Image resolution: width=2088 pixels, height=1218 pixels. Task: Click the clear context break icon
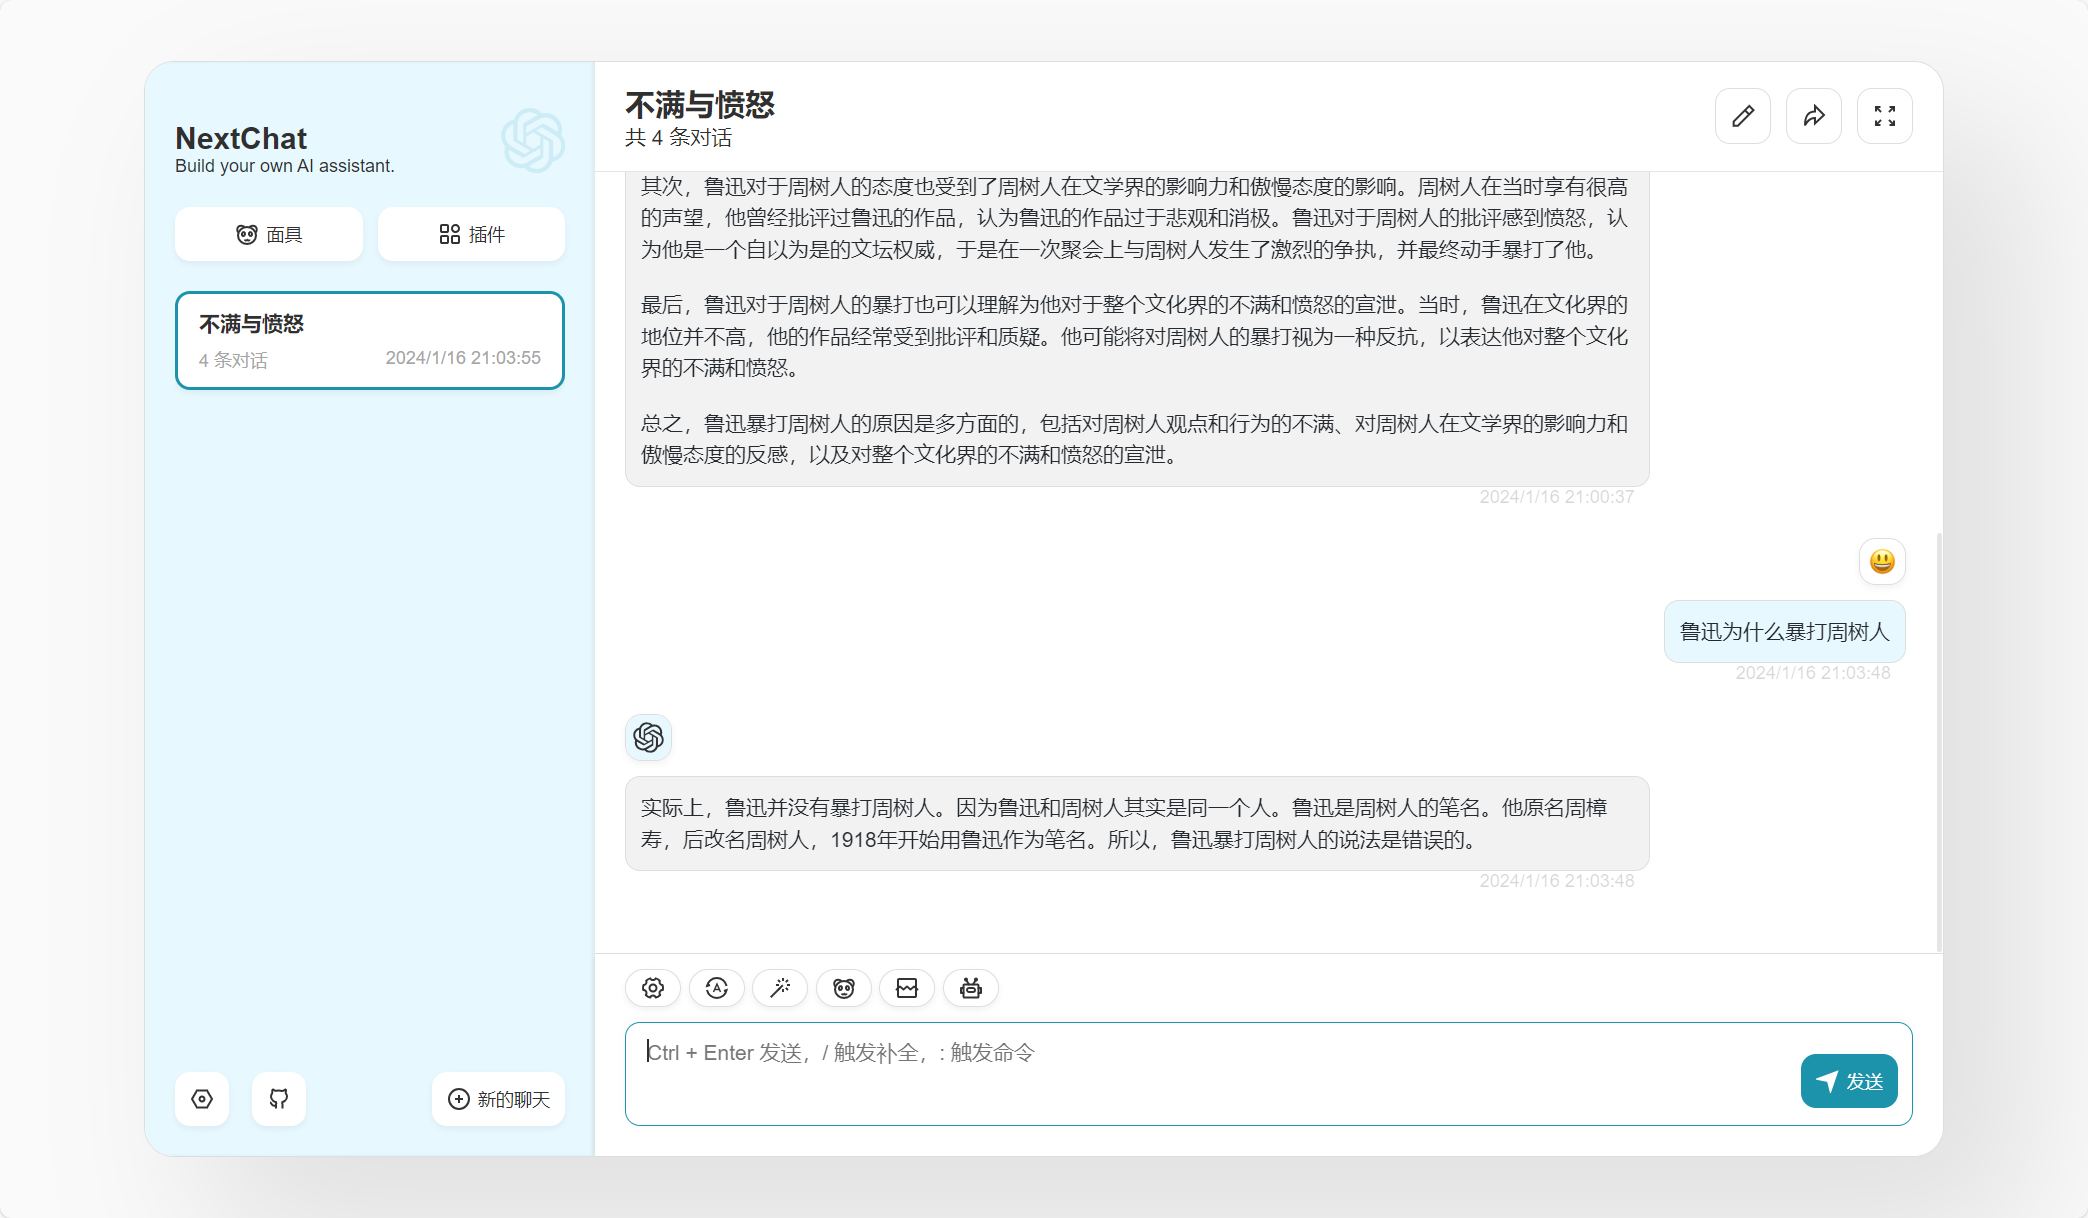click(x=907, y=988)
